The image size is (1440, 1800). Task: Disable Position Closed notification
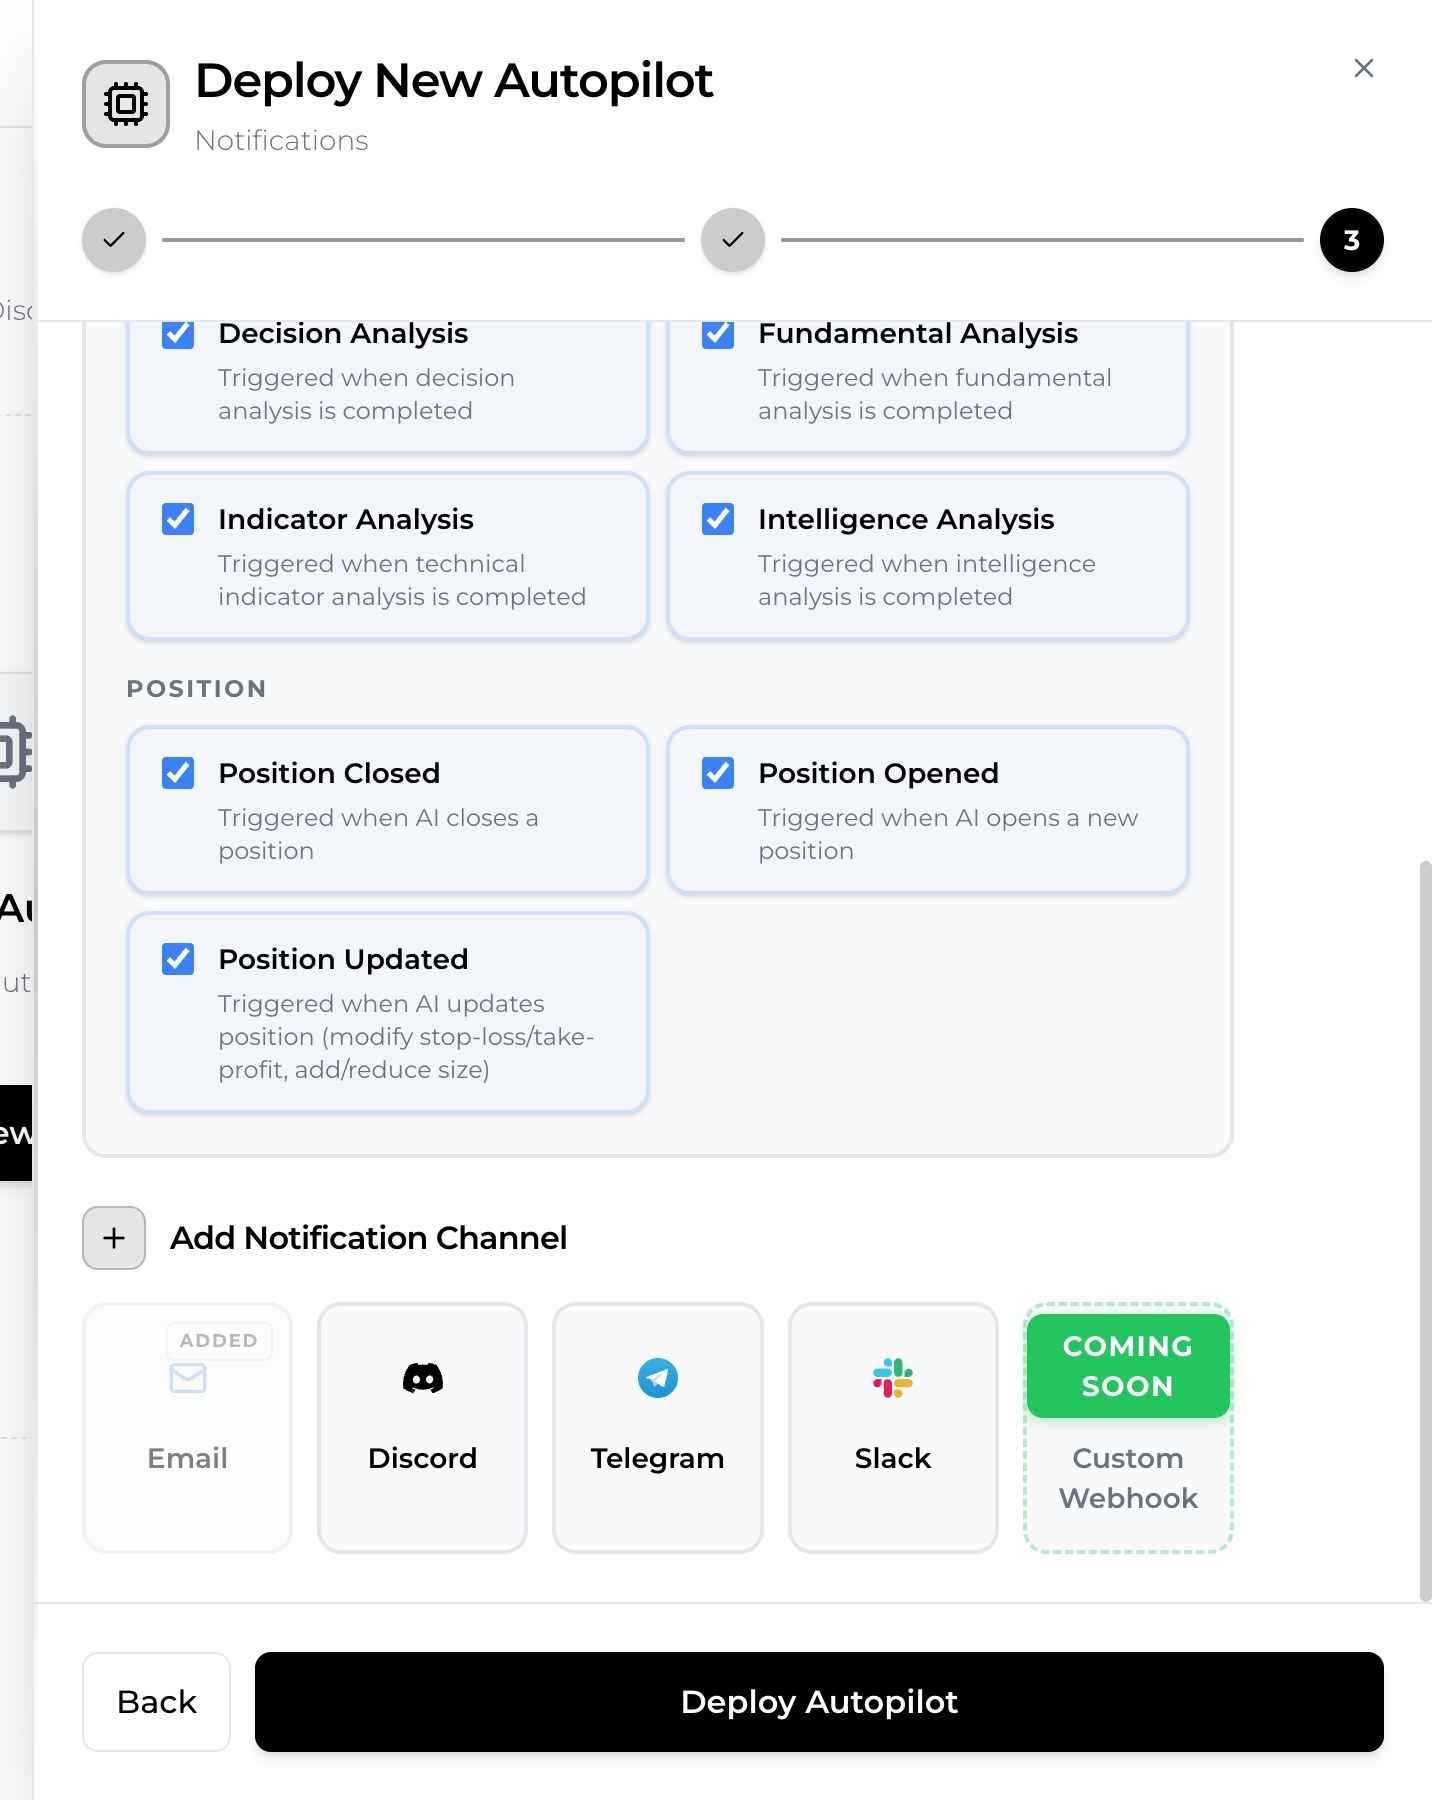point(178,773)
